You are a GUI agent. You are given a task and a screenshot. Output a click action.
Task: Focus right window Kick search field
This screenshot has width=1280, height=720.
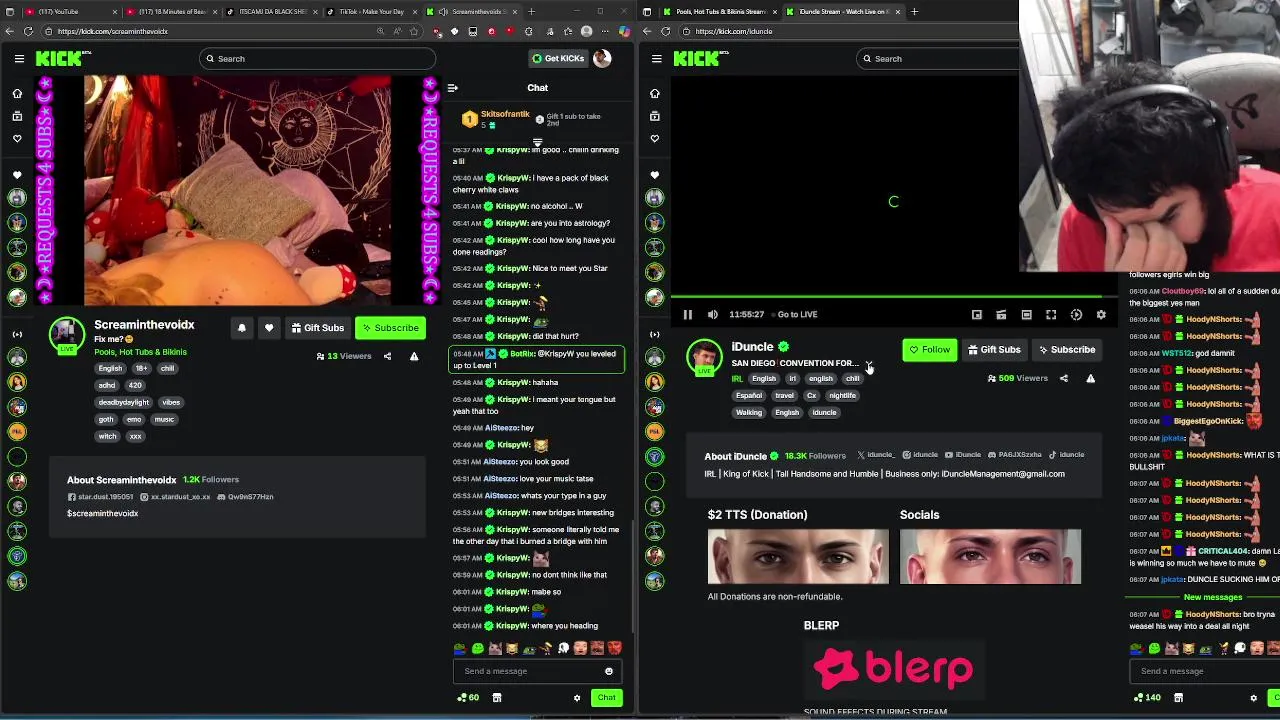point(940,59)
